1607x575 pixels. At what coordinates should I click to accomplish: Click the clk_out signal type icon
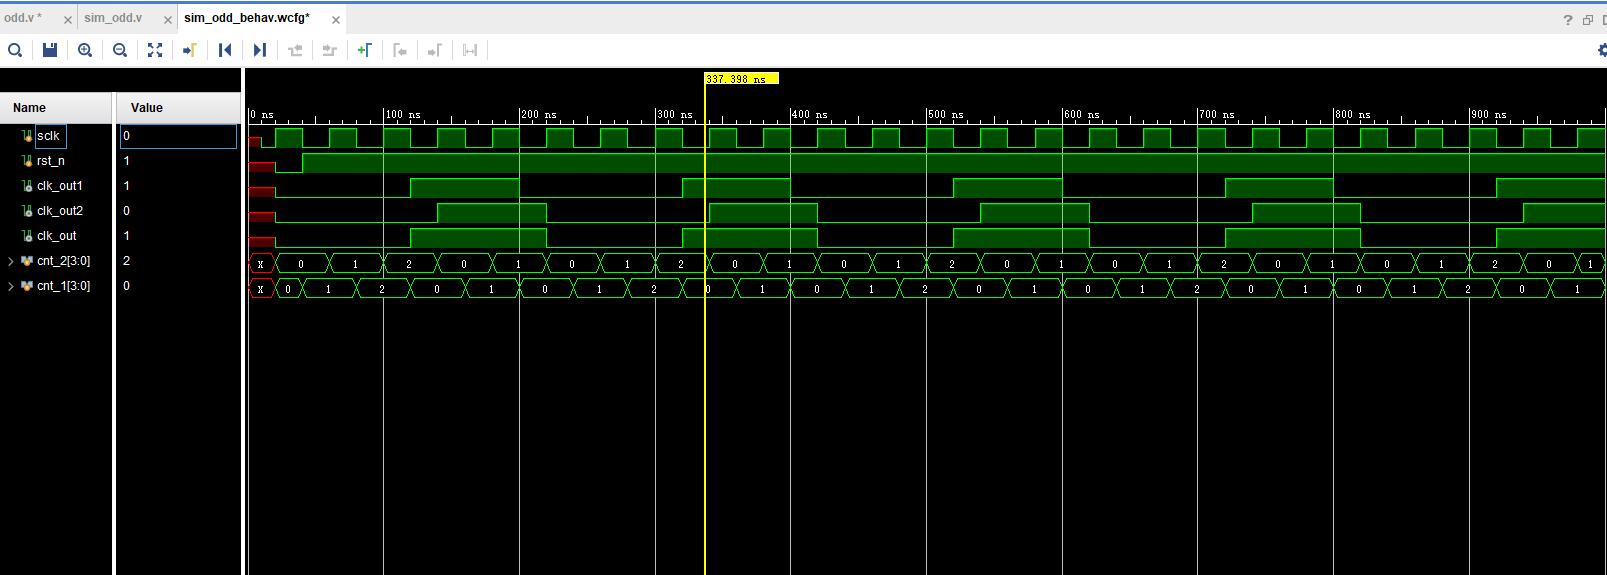[27, 236]
